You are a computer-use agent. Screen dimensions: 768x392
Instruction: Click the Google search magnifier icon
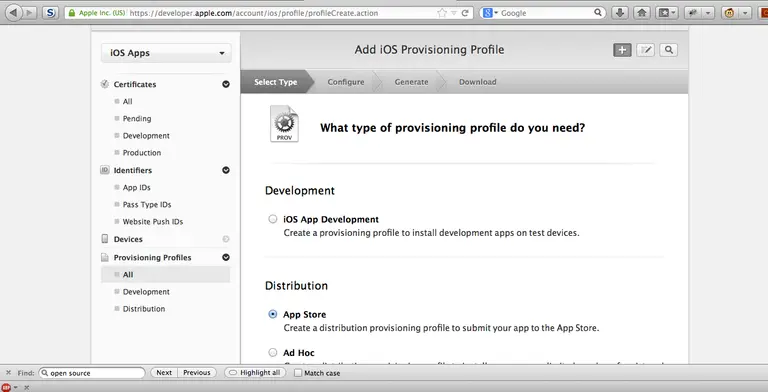pos(598,13)
